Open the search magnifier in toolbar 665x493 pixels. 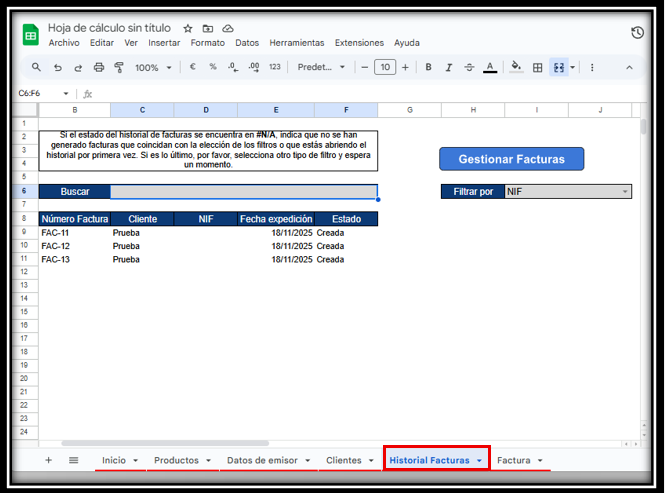tap(36, 67)
